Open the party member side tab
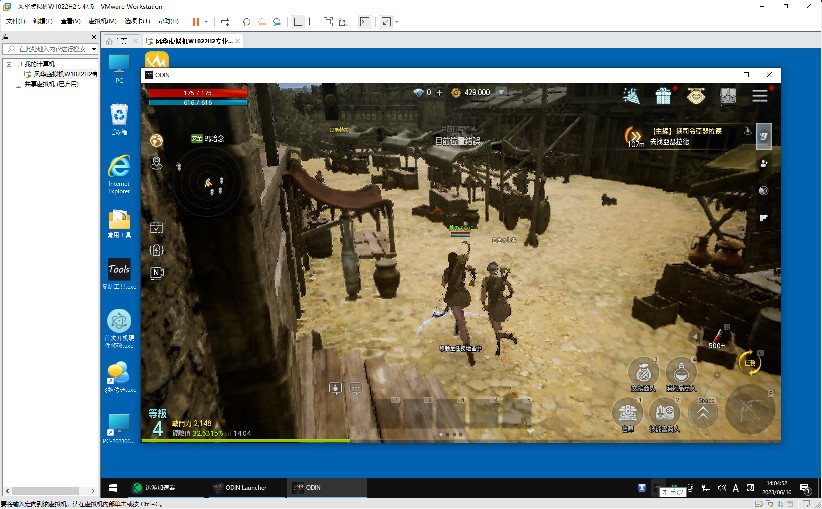822x509 pixels. coord(764,164)
